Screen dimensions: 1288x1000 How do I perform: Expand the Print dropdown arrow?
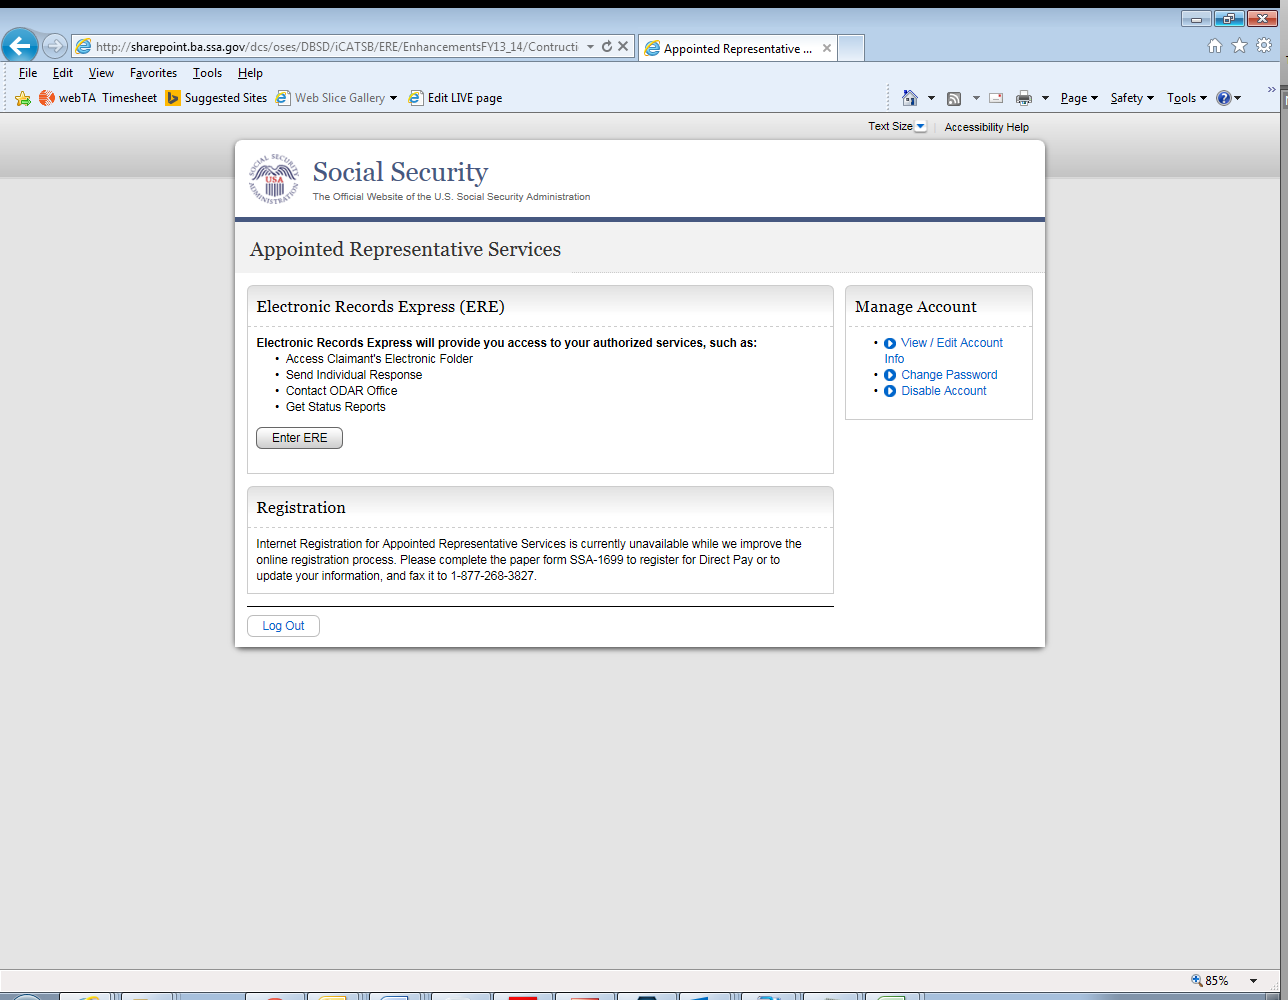tap(1045, 98)
